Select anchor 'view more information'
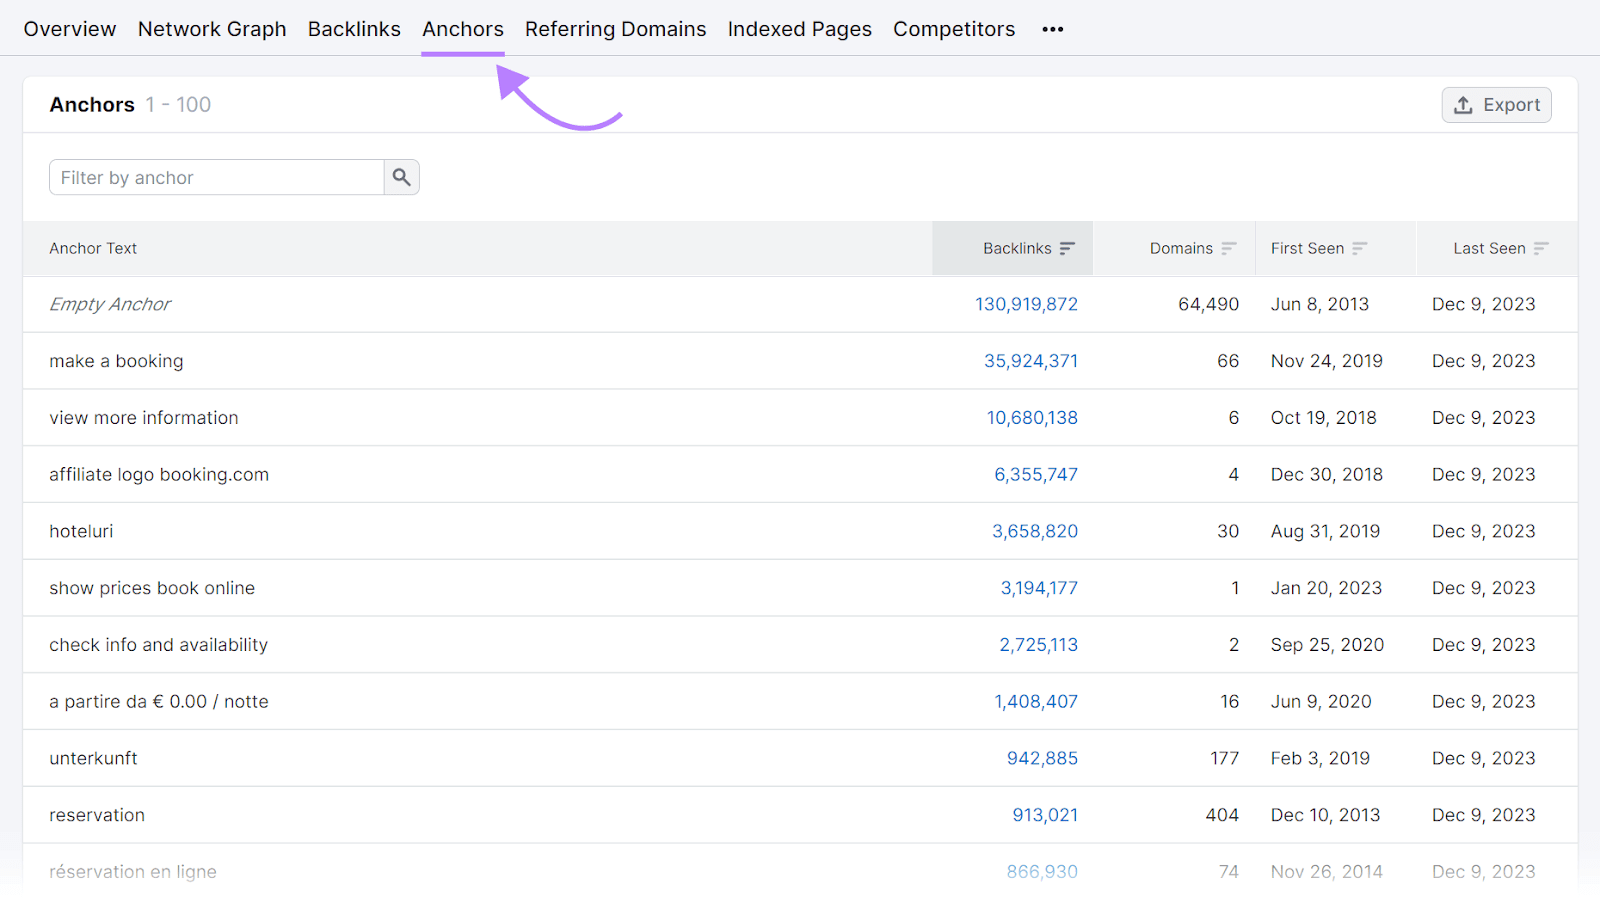Image resolution: width=1600 pixels, height=903 pixels. pyautogui.click(x=144, y=418)
